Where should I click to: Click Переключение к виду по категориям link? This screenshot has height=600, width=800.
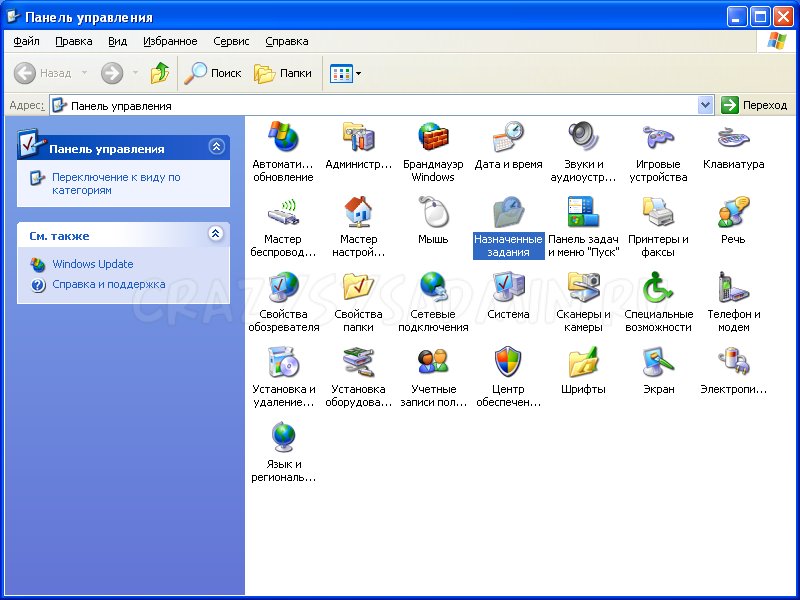(x=116, y=183)
